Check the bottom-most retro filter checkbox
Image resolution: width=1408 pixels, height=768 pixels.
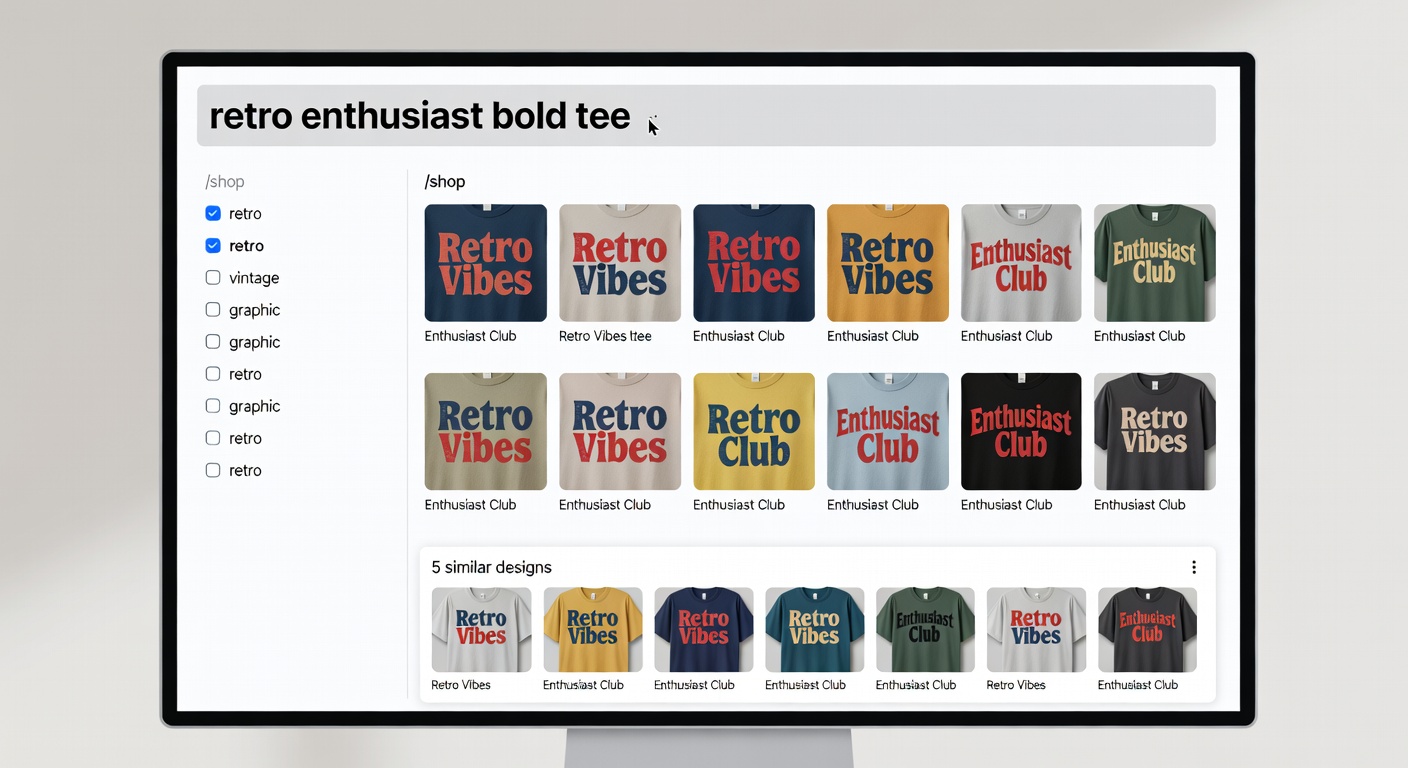[x=213, y=469]
